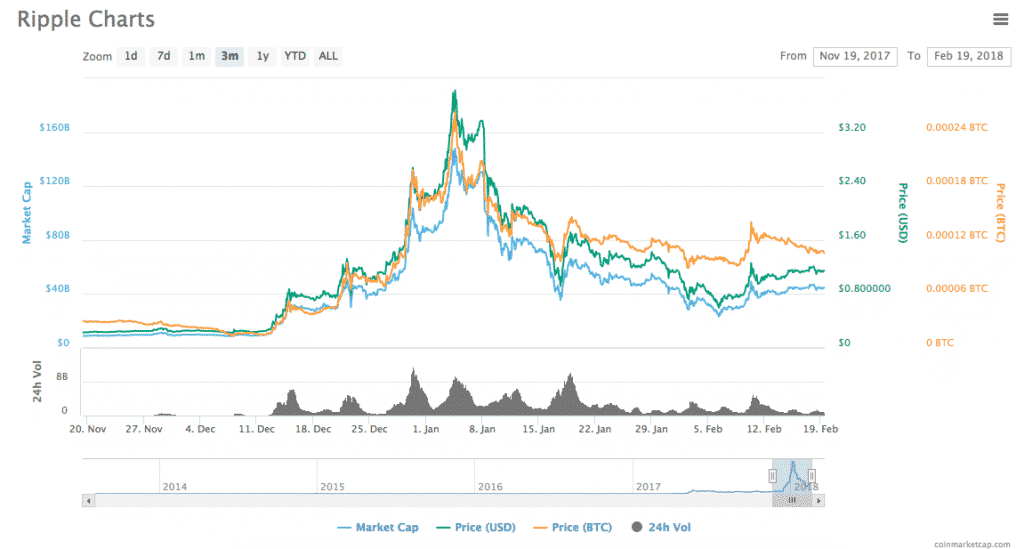Click the navigator scrollbar thumb
The width and height of the screenshot is (1024, 549).
click(x=792, y=499)
